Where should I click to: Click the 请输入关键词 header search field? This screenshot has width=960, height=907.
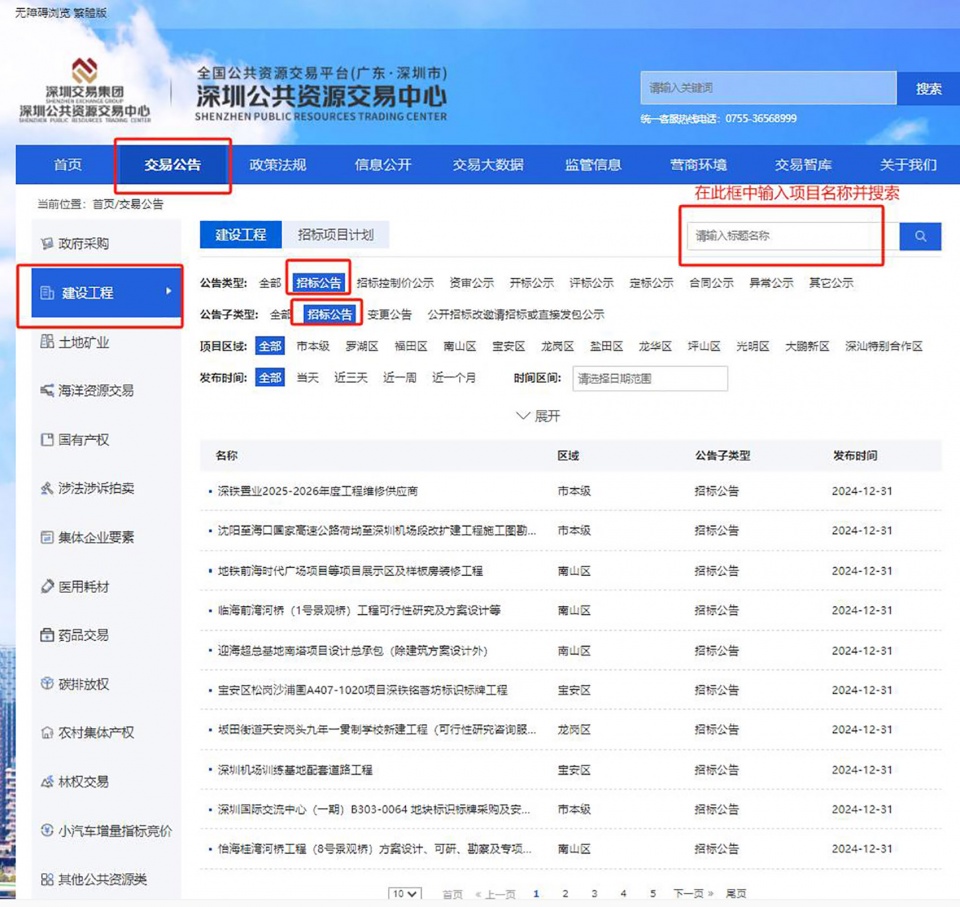[x=768, y=88]
